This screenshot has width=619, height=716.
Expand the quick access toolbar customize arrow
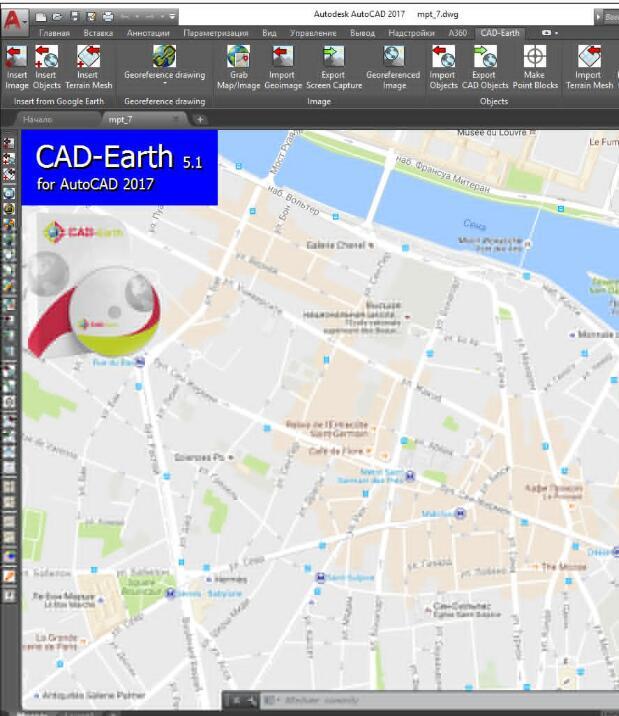(x=172, y=17)
